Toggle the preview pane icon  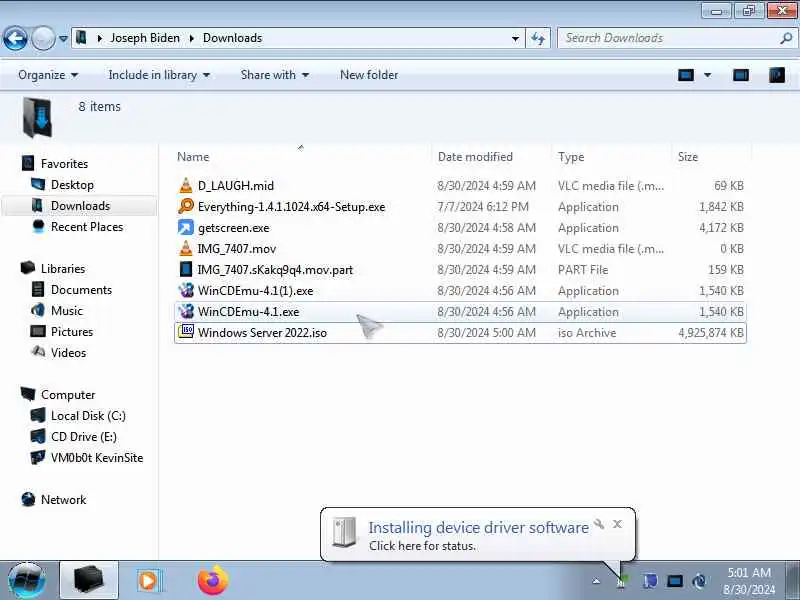click(741, 75)
